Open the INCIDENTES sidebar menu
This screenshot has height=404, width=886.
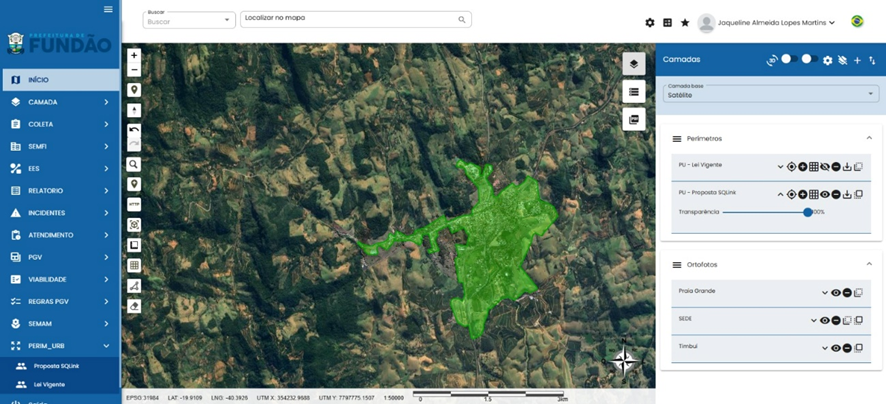pos(60,213)
